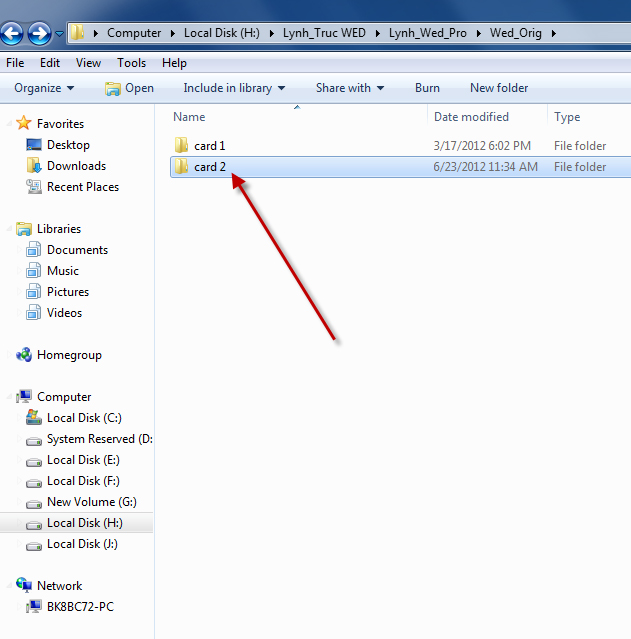The width and height of the screenshot is (631, 639).
Task: Go back with the Back arrow button
Action: click(x=12, y=33)
